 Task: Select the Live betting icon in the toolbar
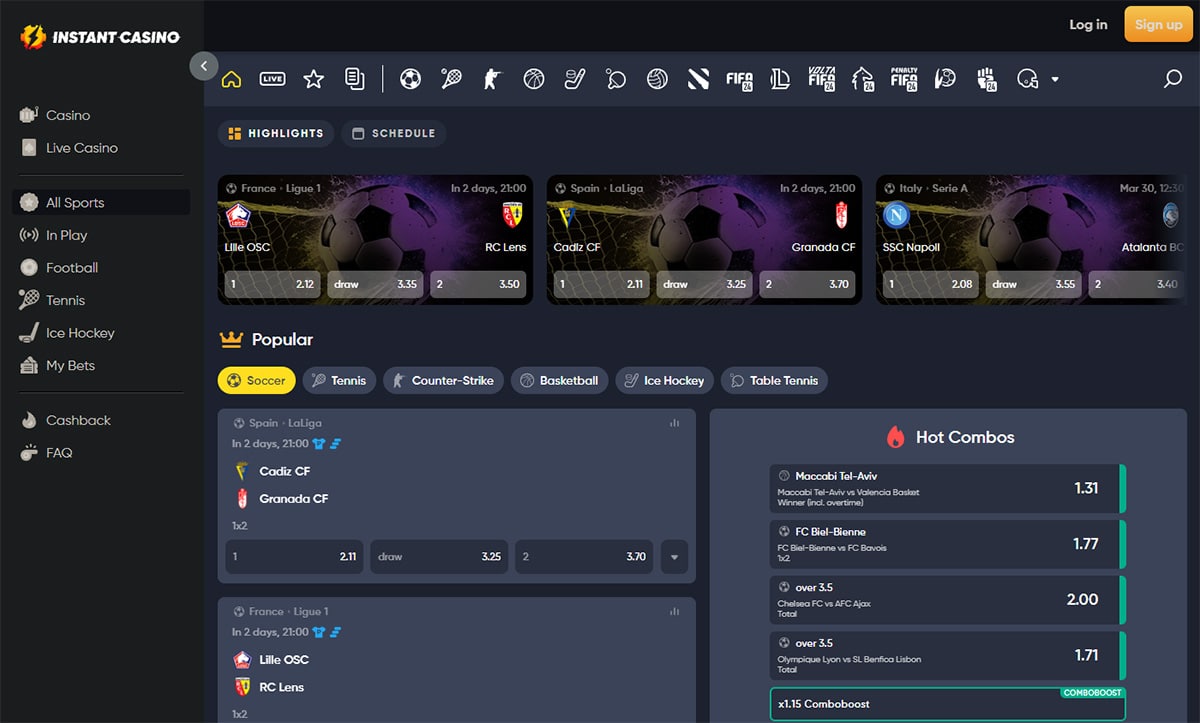(x=272, y=78)
